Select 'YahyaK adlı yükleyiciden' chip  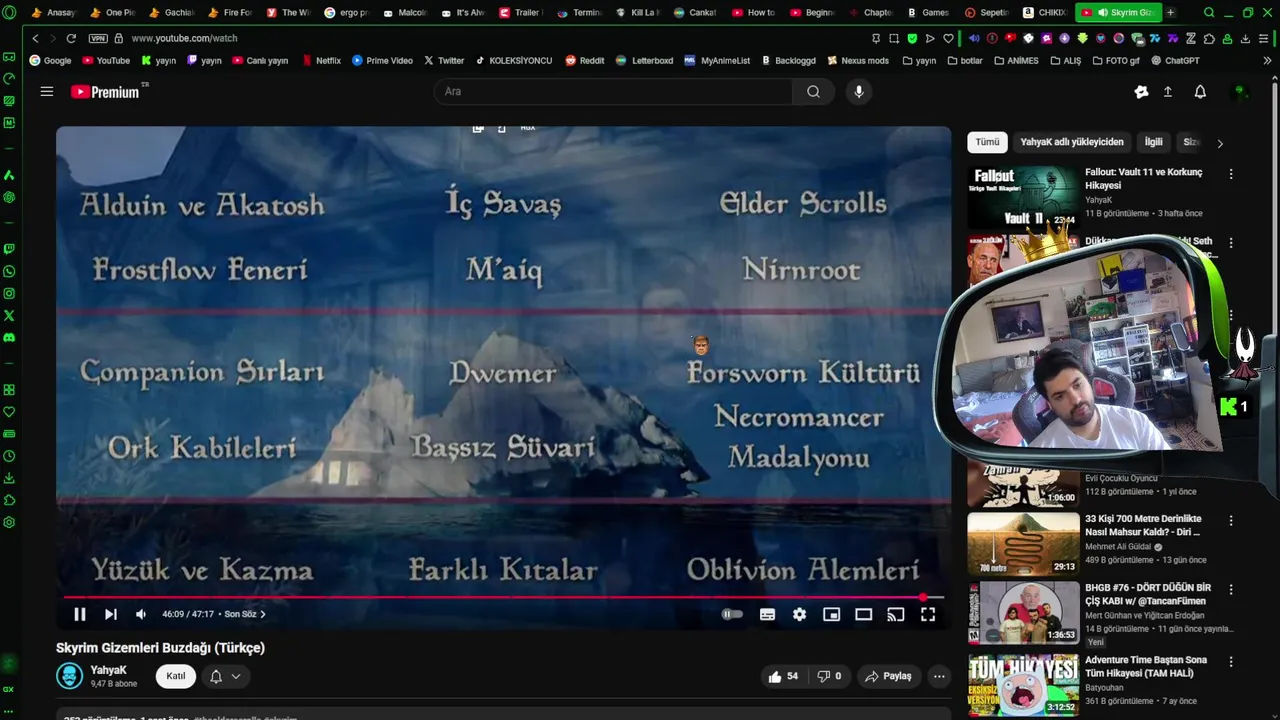[1072, 142]
